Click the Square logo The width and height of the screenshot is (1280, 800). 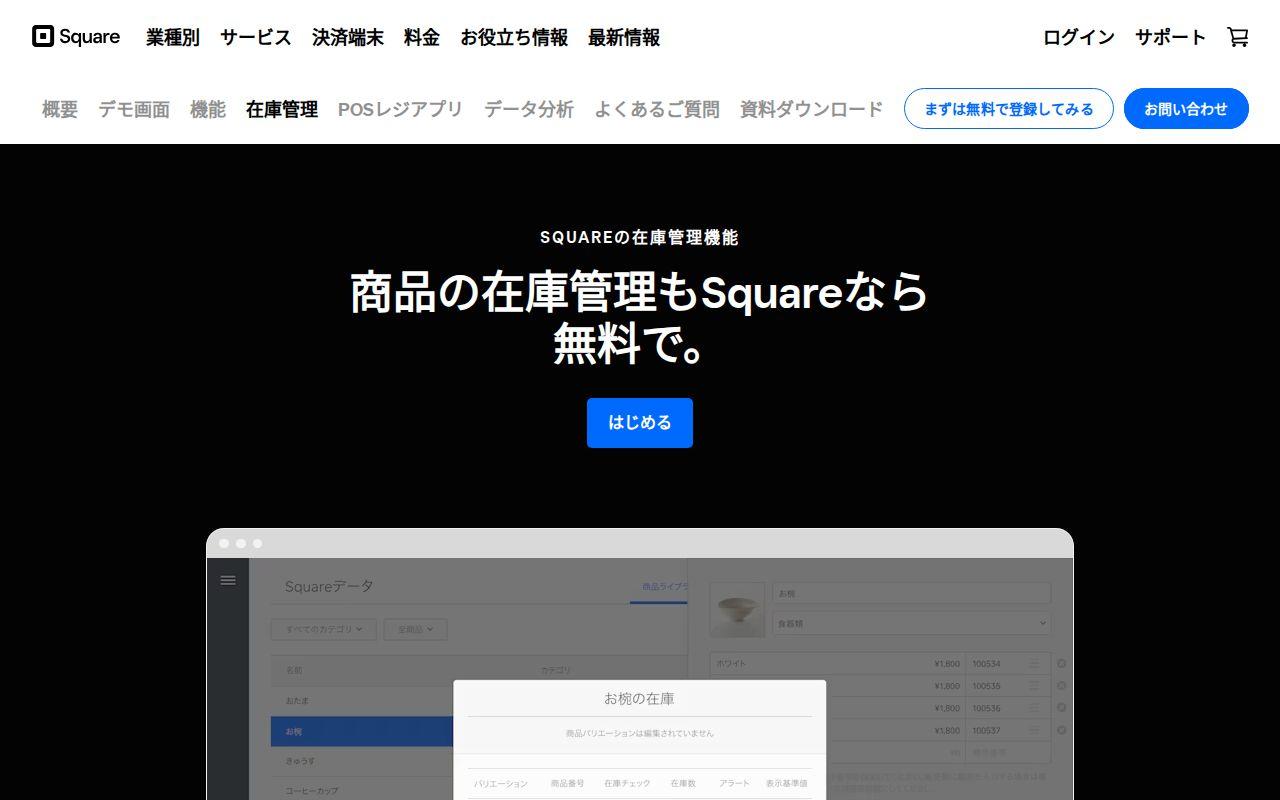(x=76, y=37)
